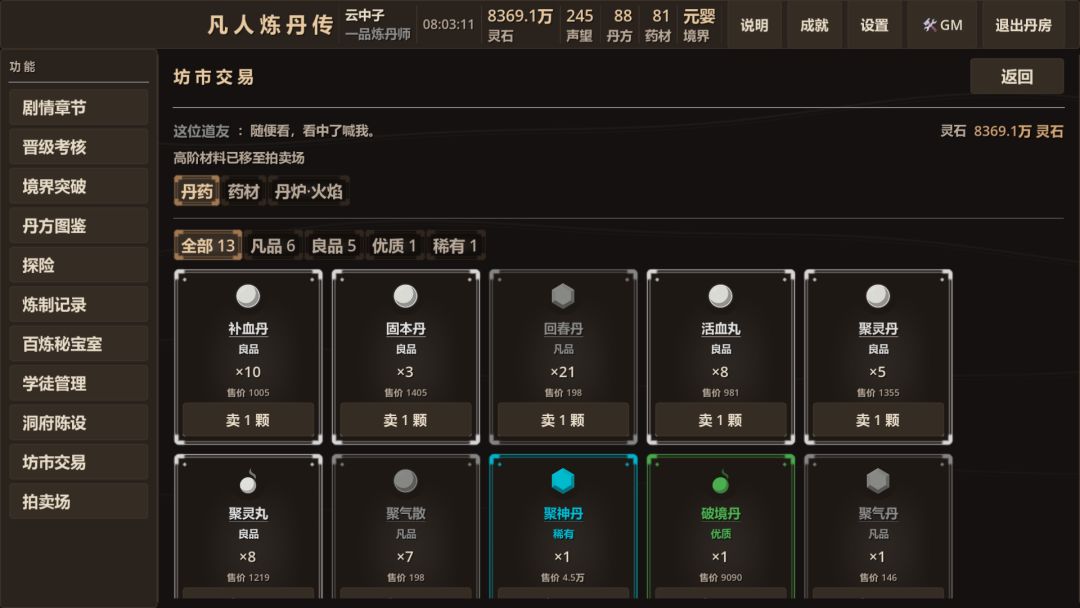Image resolution: width=1080 pixels, height=608 pixels.
Task: Open the 成就 achievements page
Action: (814, 25)
